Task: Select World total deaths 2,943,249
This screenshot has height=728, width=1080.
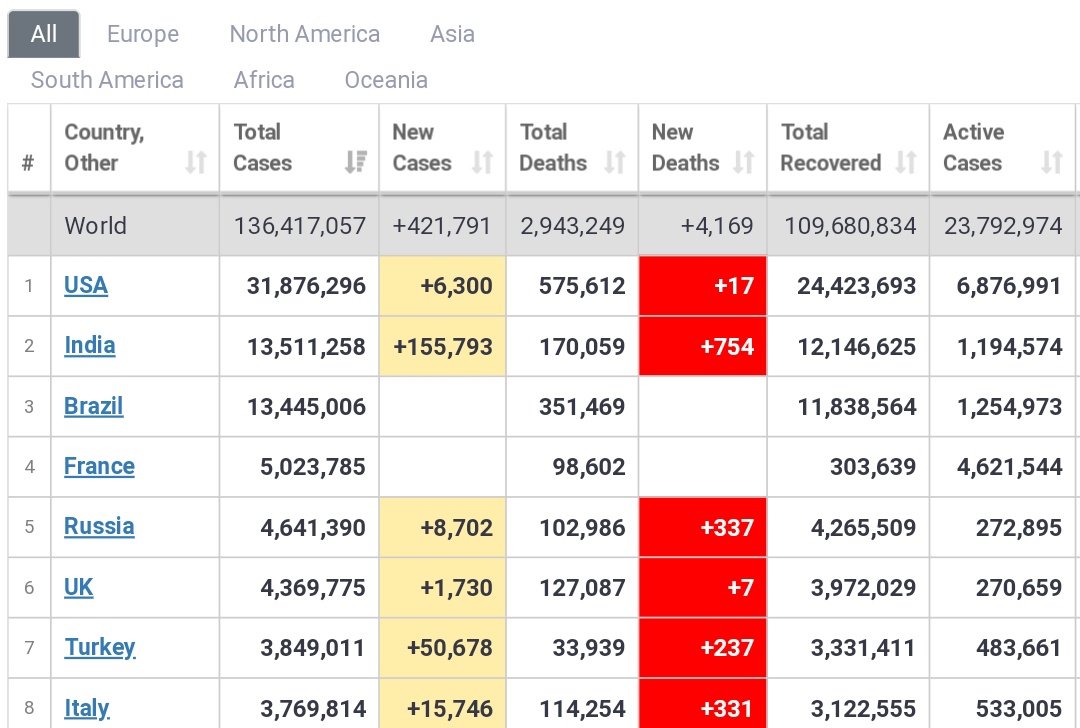Action: tap(572, 225)
